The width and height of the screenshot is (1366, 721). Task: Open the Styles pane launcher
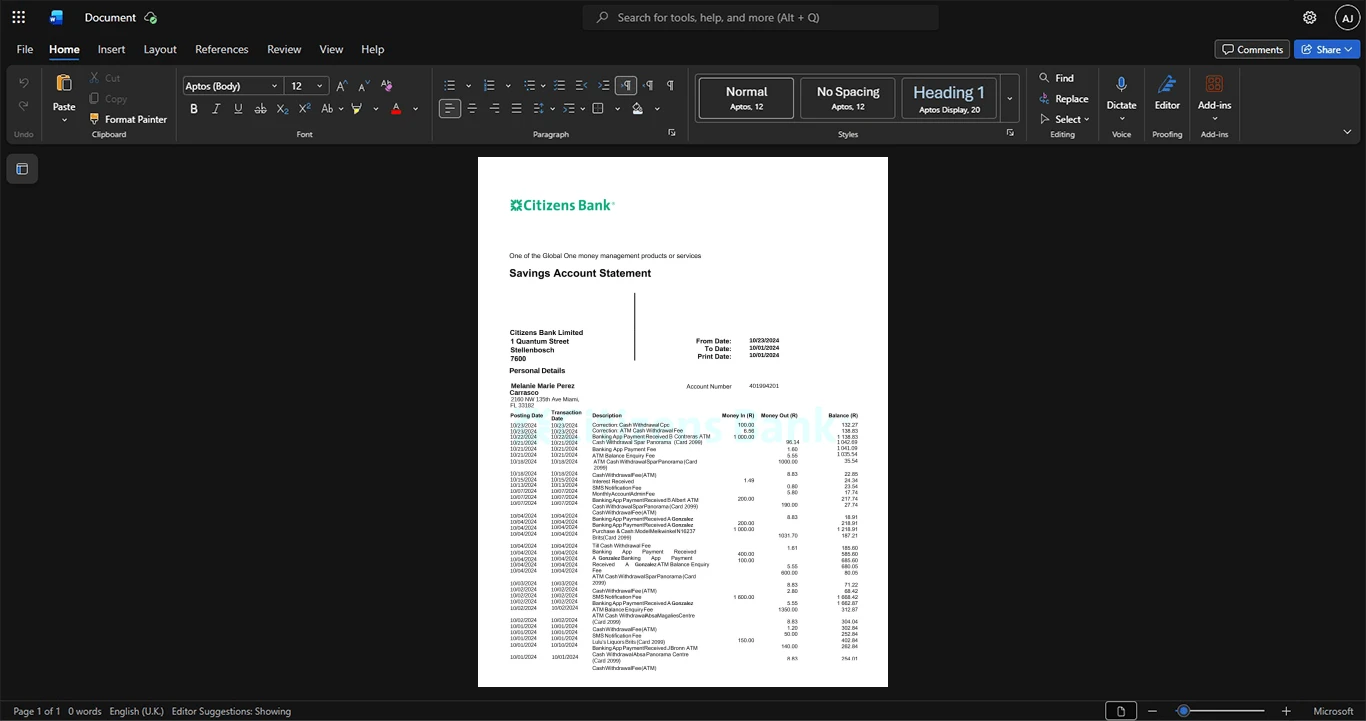point(1010,133)
